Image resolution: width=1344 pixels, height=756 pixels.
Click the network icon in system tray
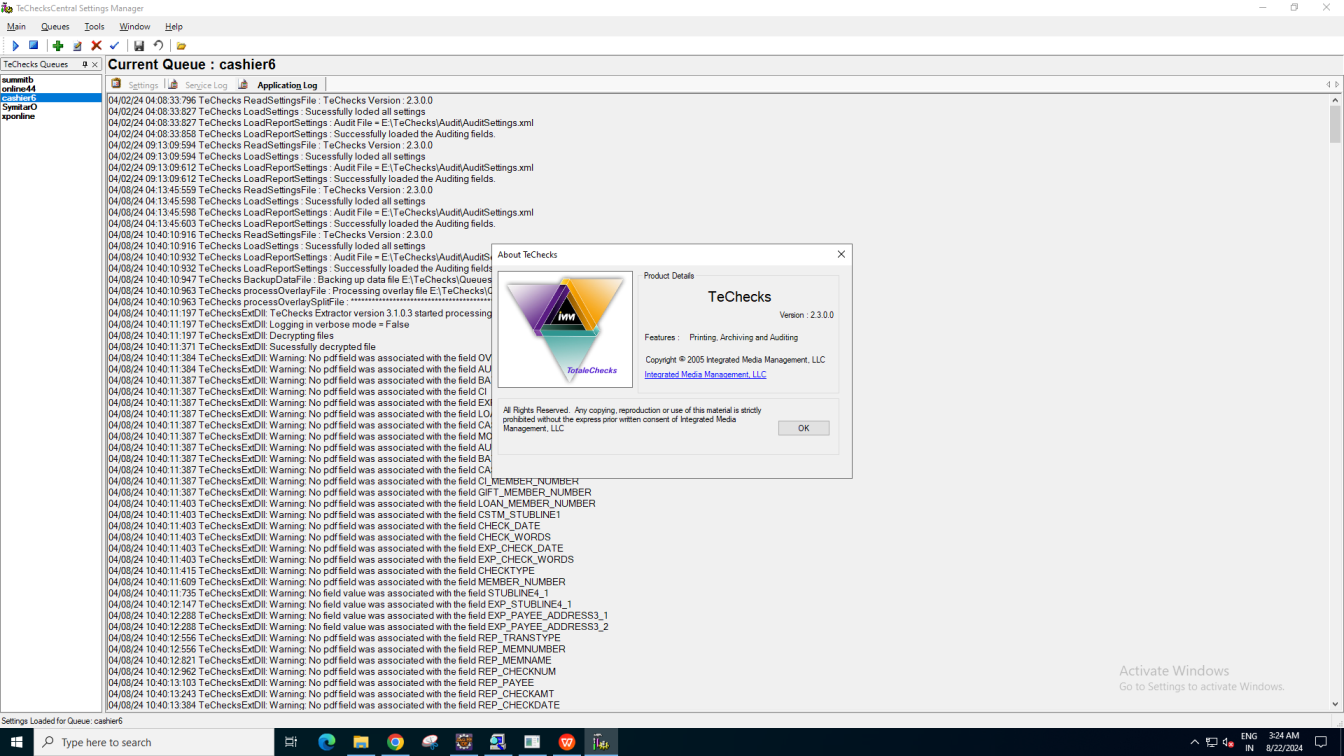pos(1211,742)
